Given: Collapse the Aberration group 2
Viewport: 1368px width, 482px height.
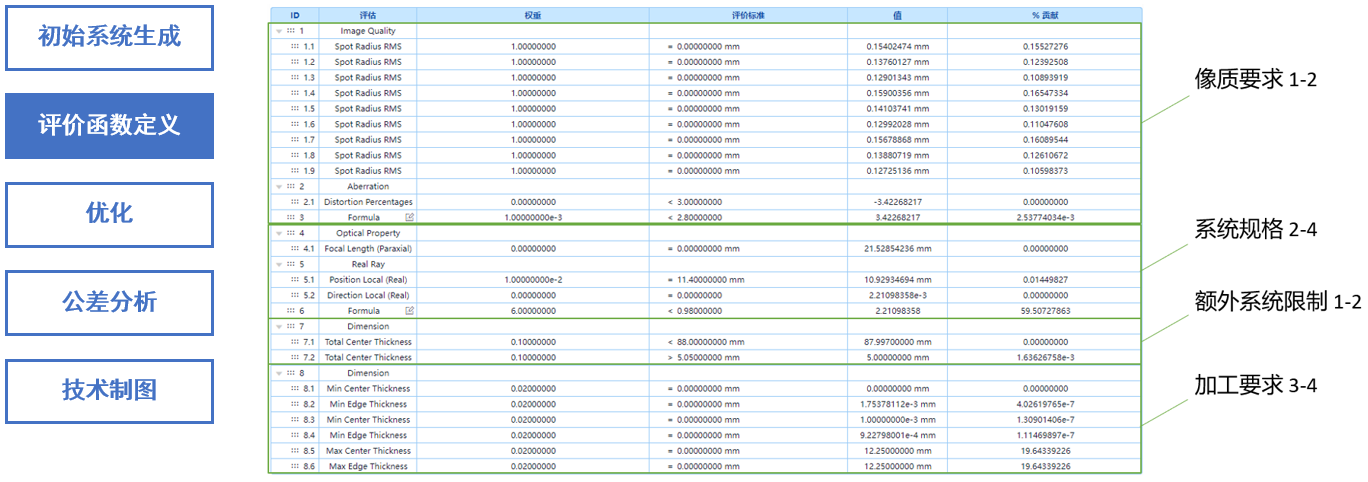Looking at the screenshot, I should pyautogui.click(x=279, y=186).
